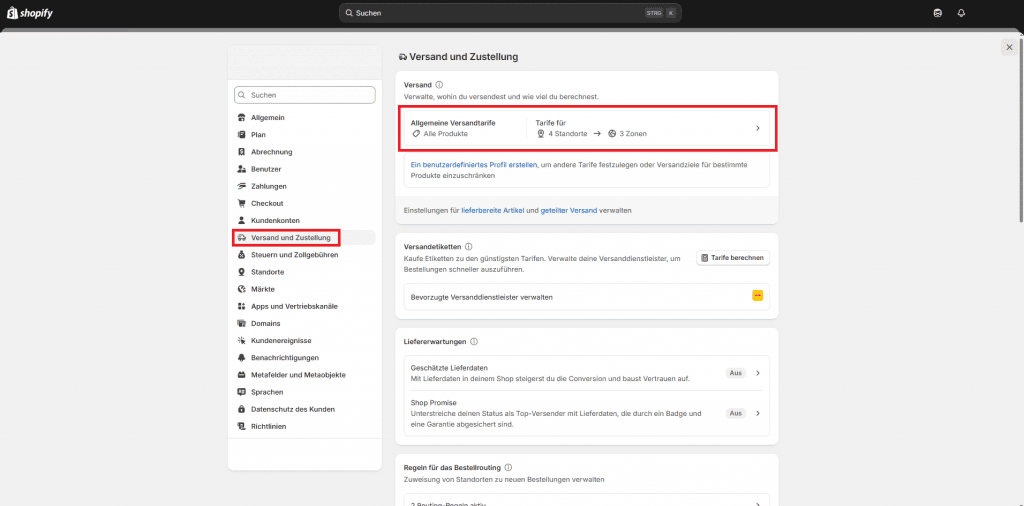Go to Märkte settings section

(263, 289)
